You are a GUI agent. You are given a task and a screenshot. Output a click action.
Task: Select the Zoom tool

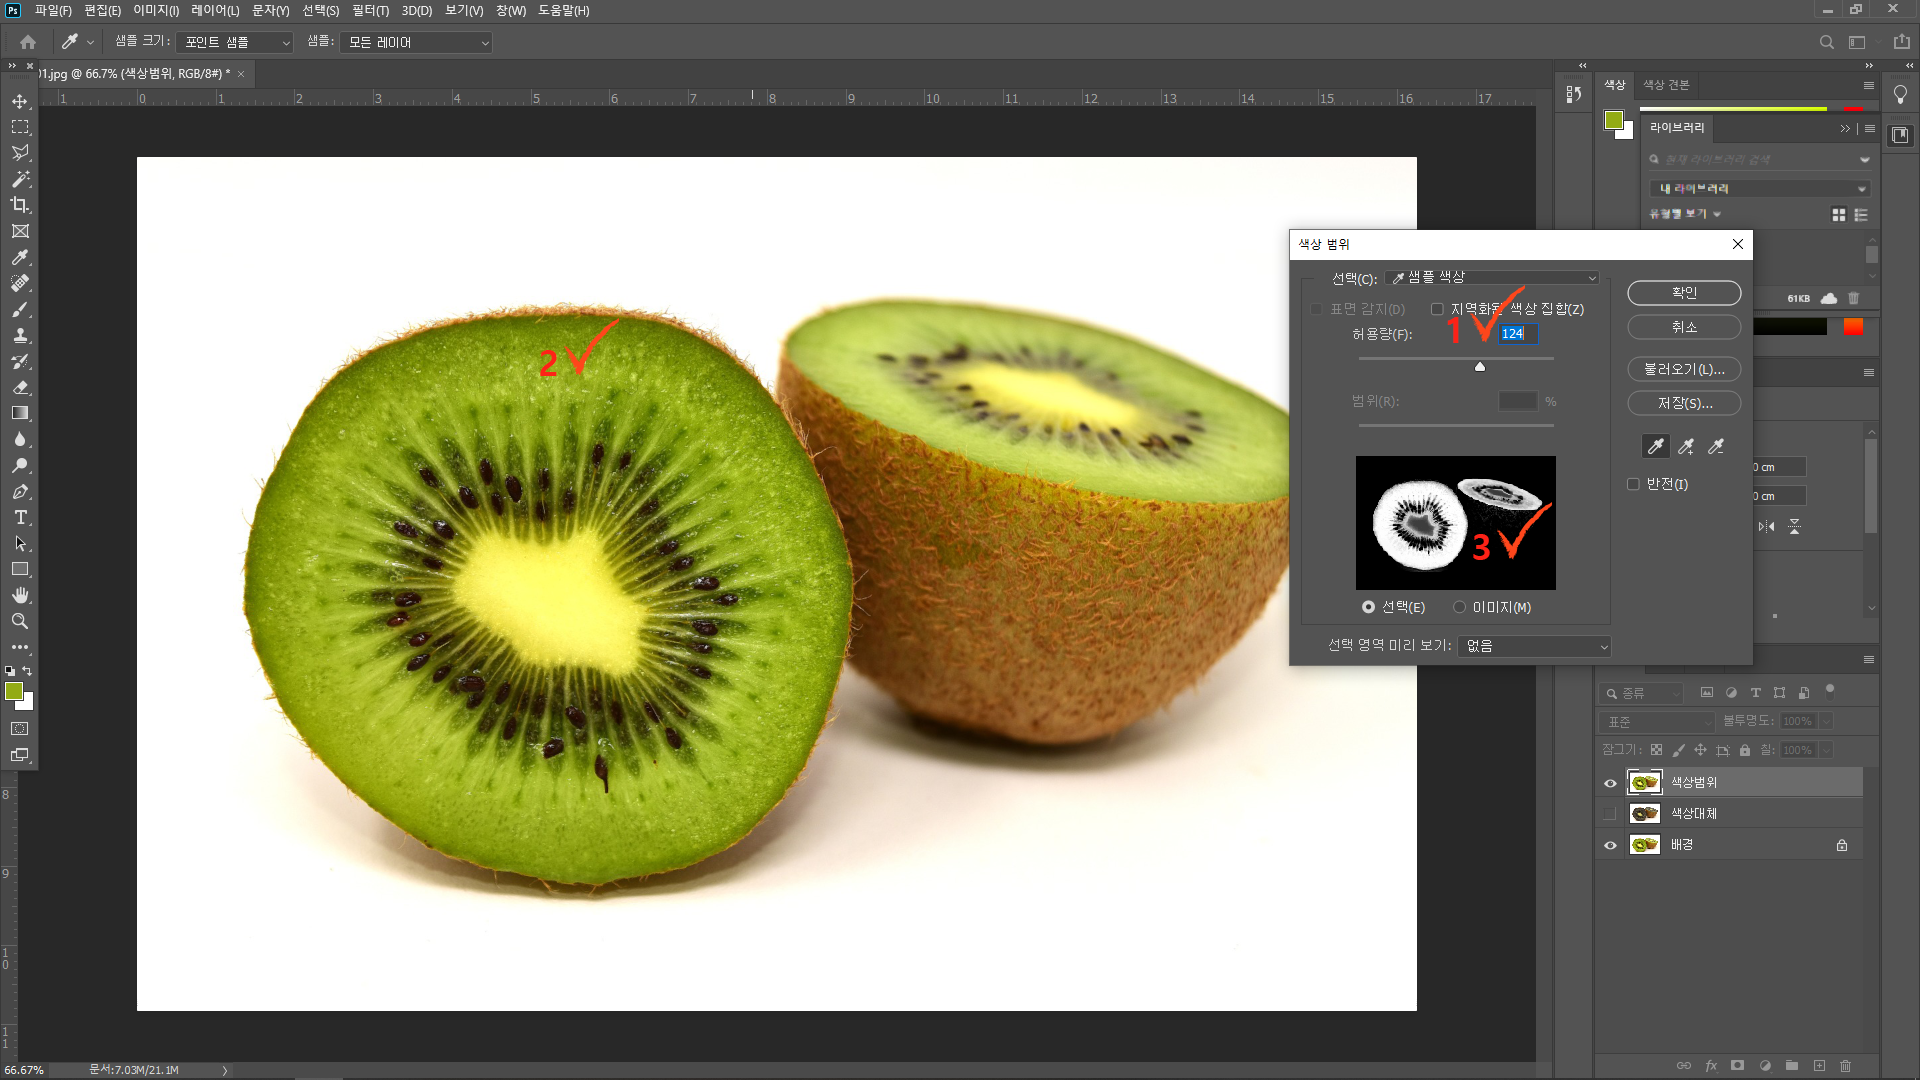20,621
